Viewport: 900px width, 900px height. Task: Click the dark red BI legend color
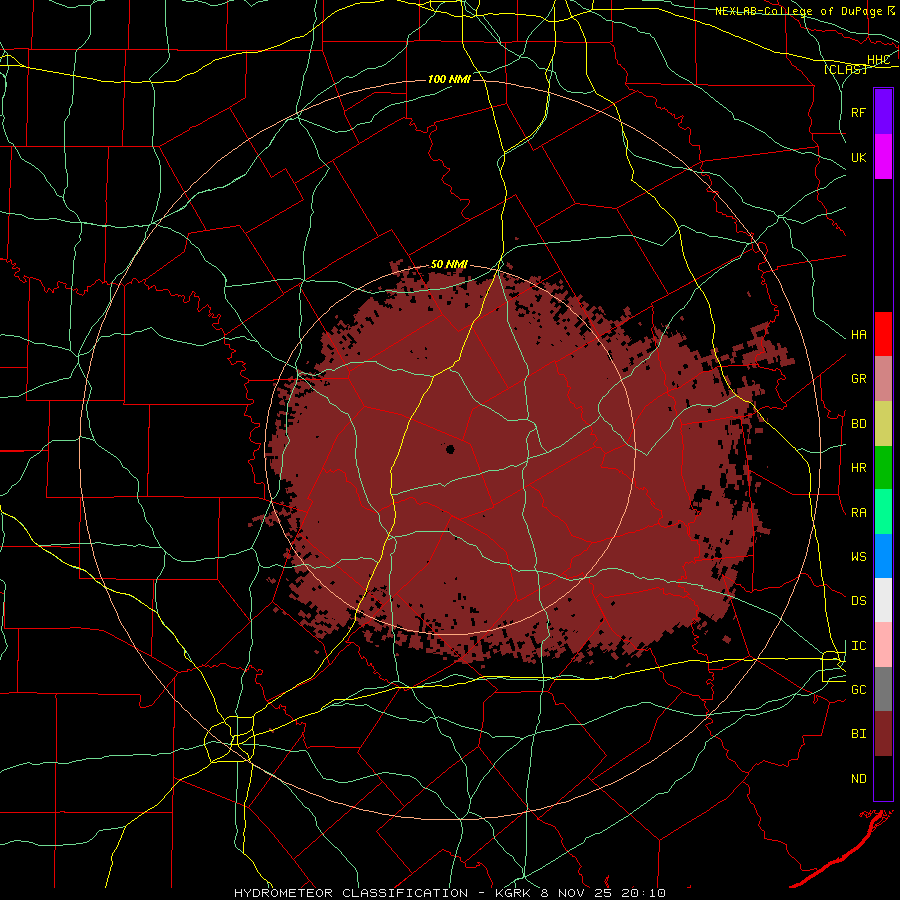click(x=883, y=734)
